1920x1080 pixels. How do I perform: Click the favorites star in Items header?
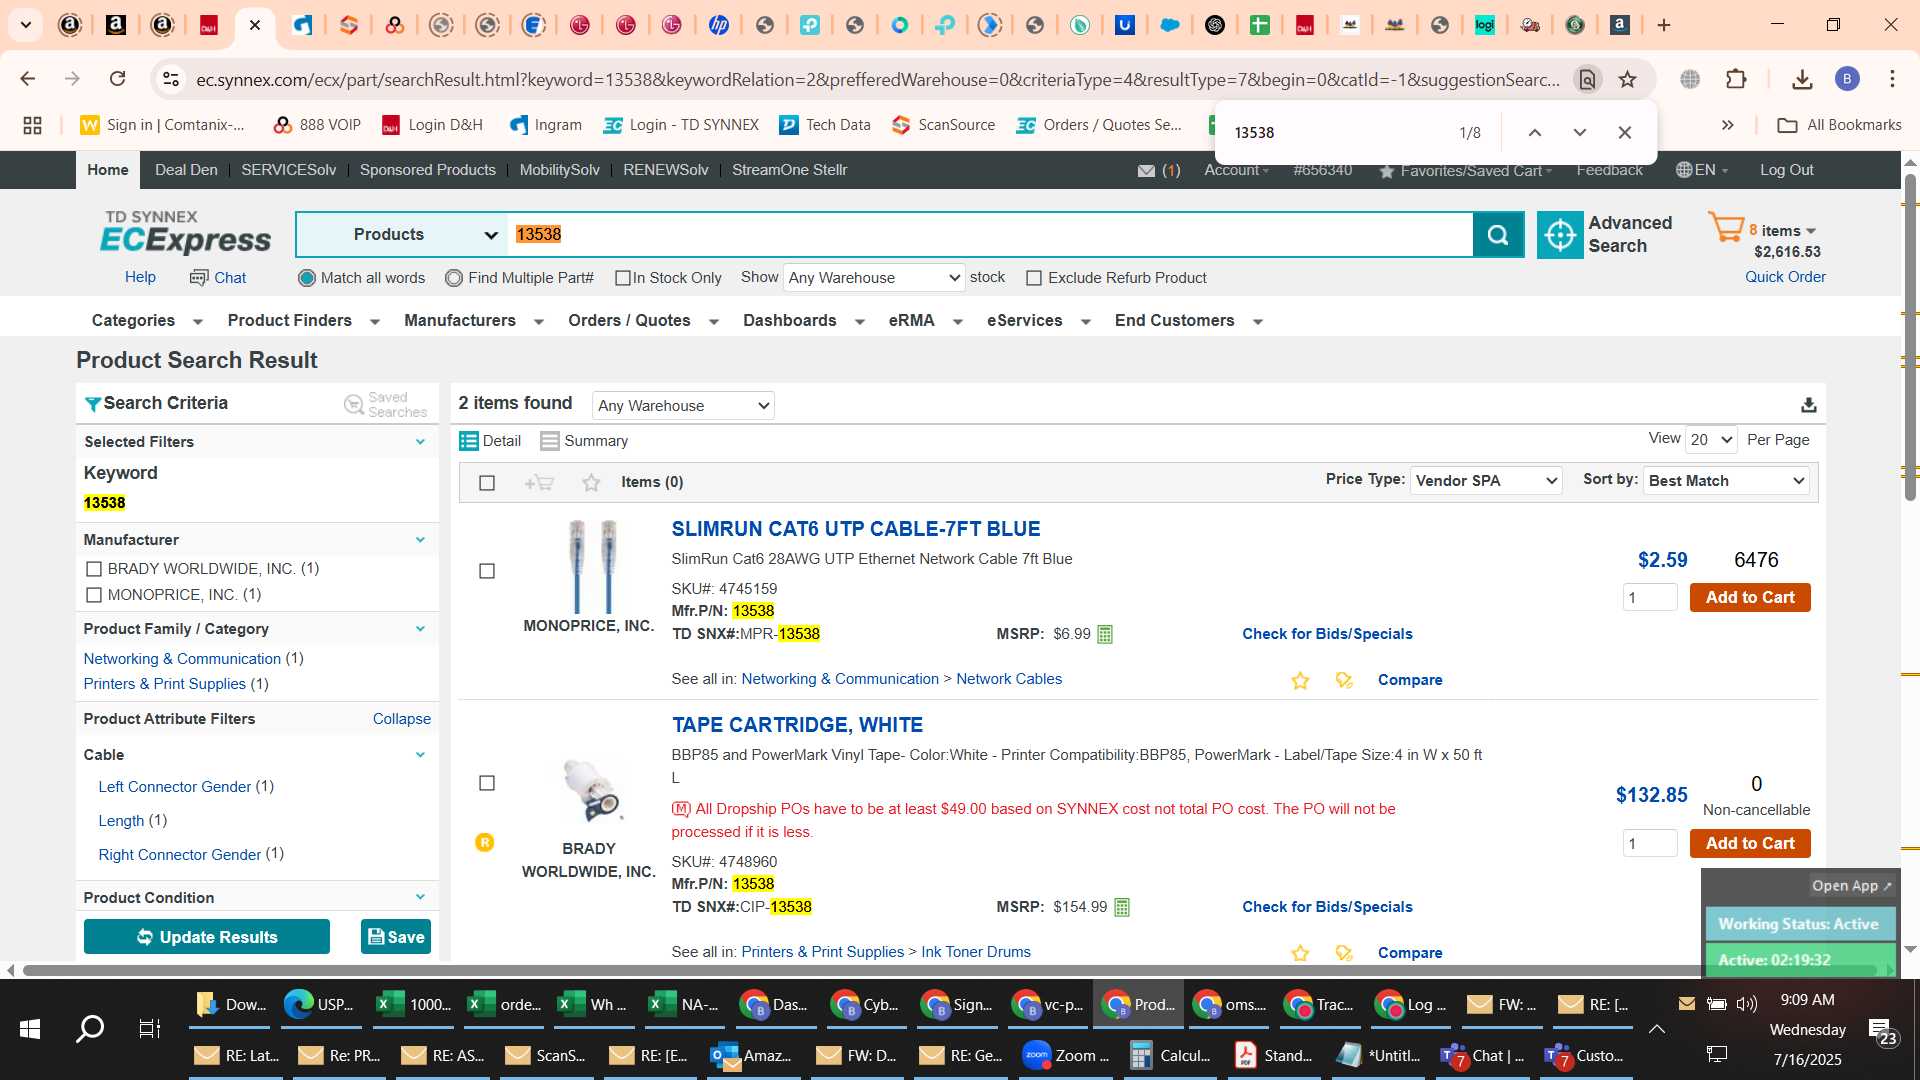[x=591, y=483]
